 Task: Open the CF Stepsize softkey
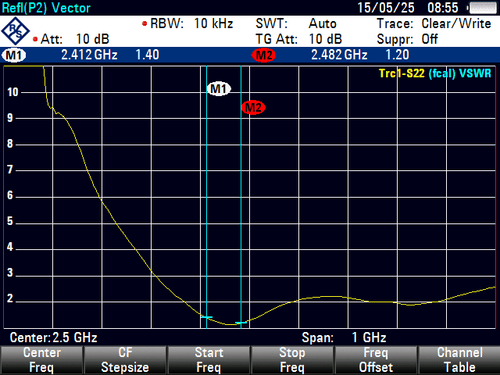tap(125, 360)
